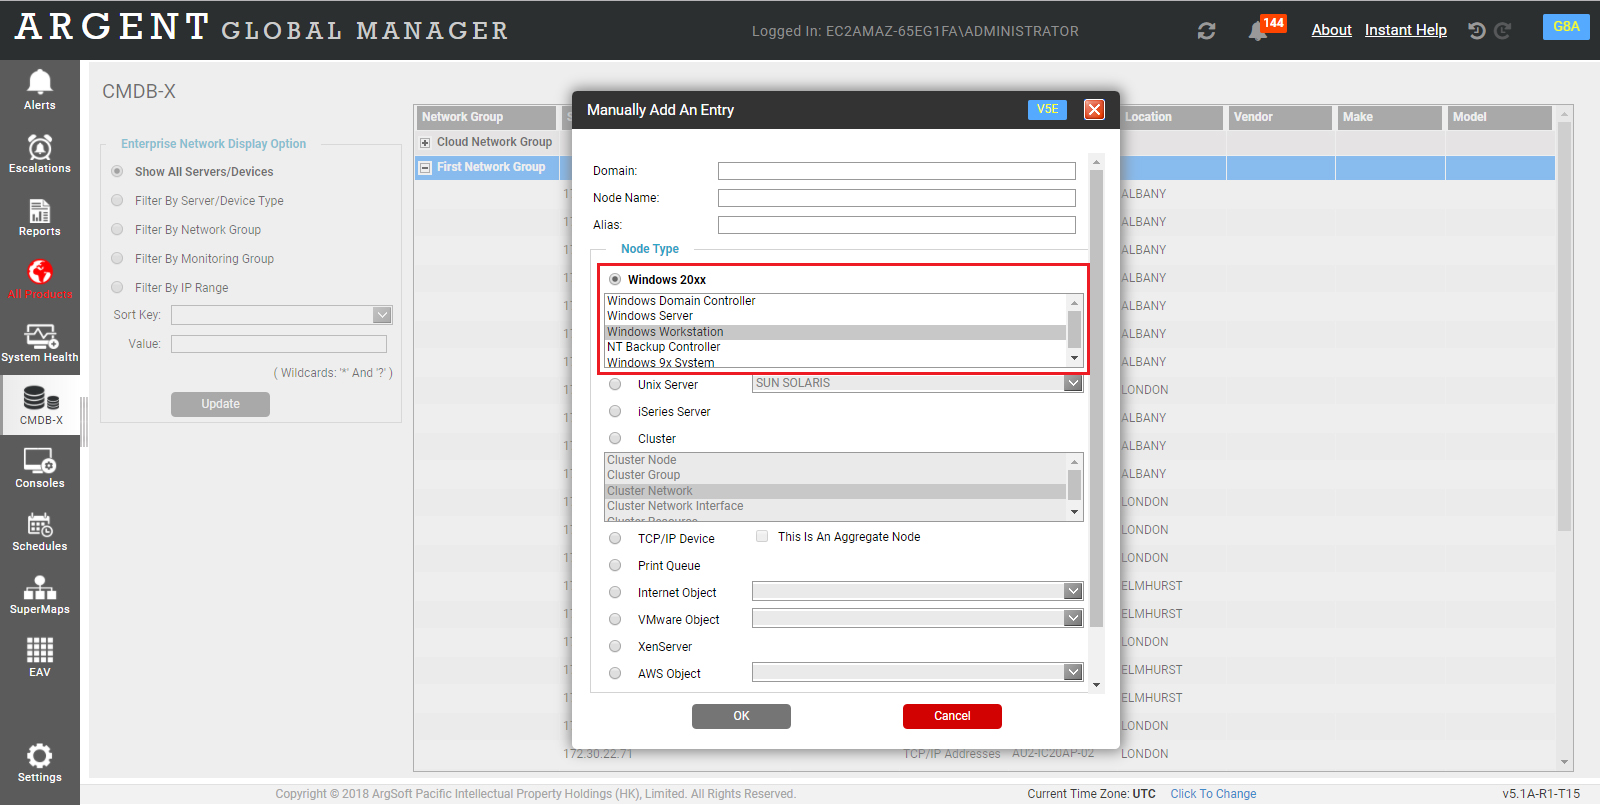
Task: Open the Consoles sidebar icon
Action: point(40,468)
